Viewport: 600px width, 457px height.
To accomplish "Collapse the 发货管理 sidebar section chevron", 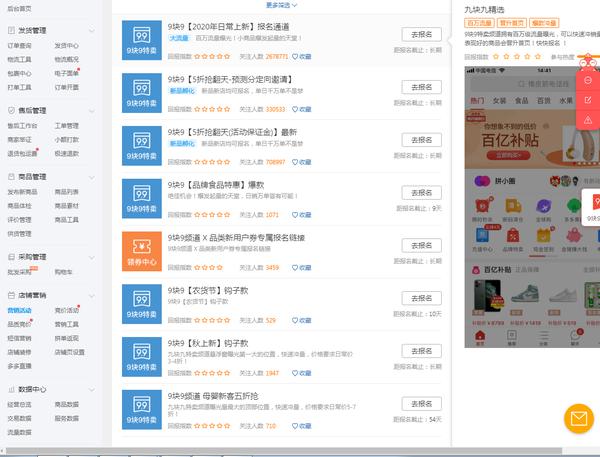I will pyautogui.click(x=92, y=30).
